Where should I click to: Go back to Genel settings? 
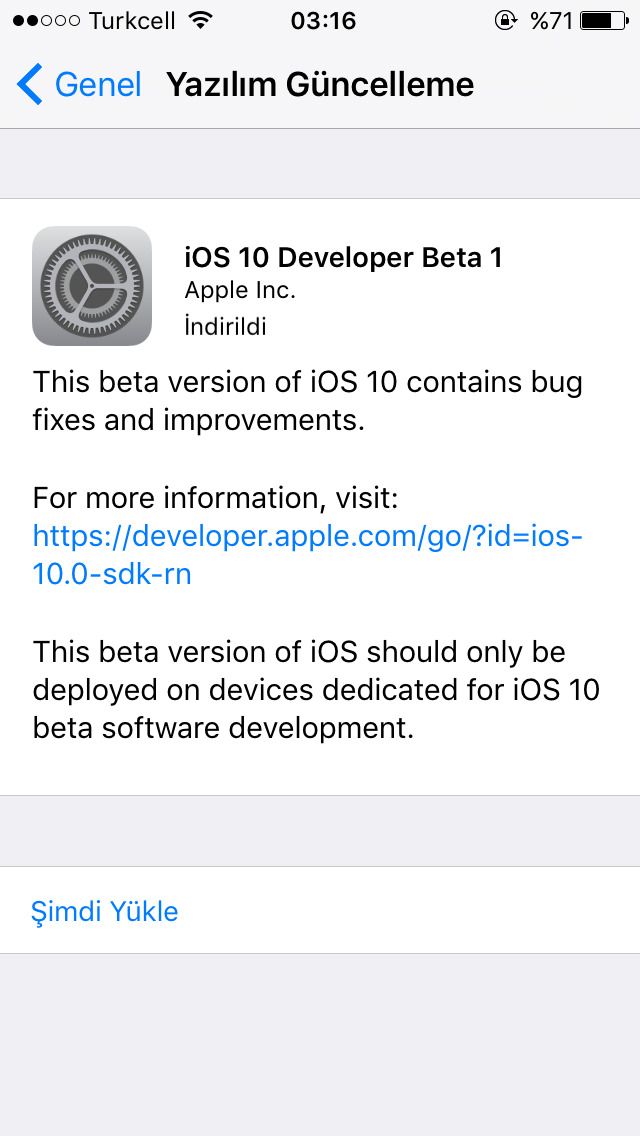coord(79,84)
